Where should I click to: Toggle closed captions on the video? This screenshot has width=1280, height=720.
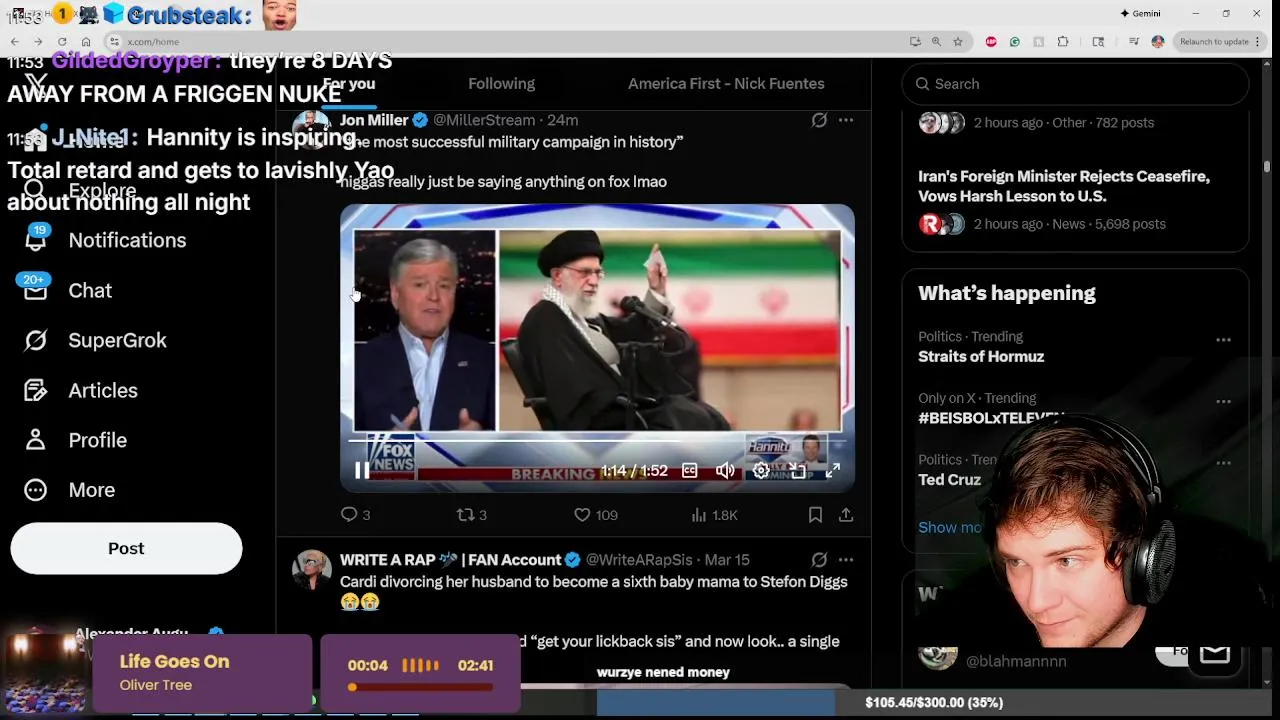[689, 471]
